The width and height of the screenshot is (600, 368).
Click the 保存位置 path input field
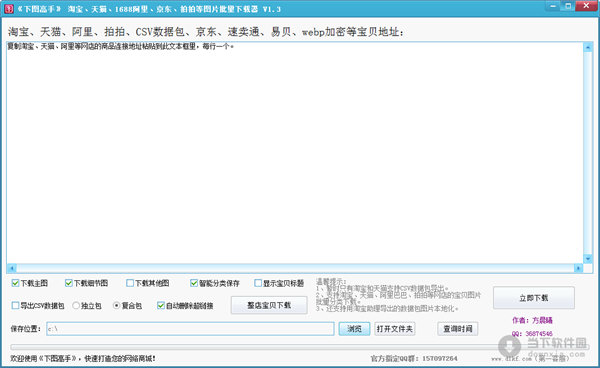(190, 329)
